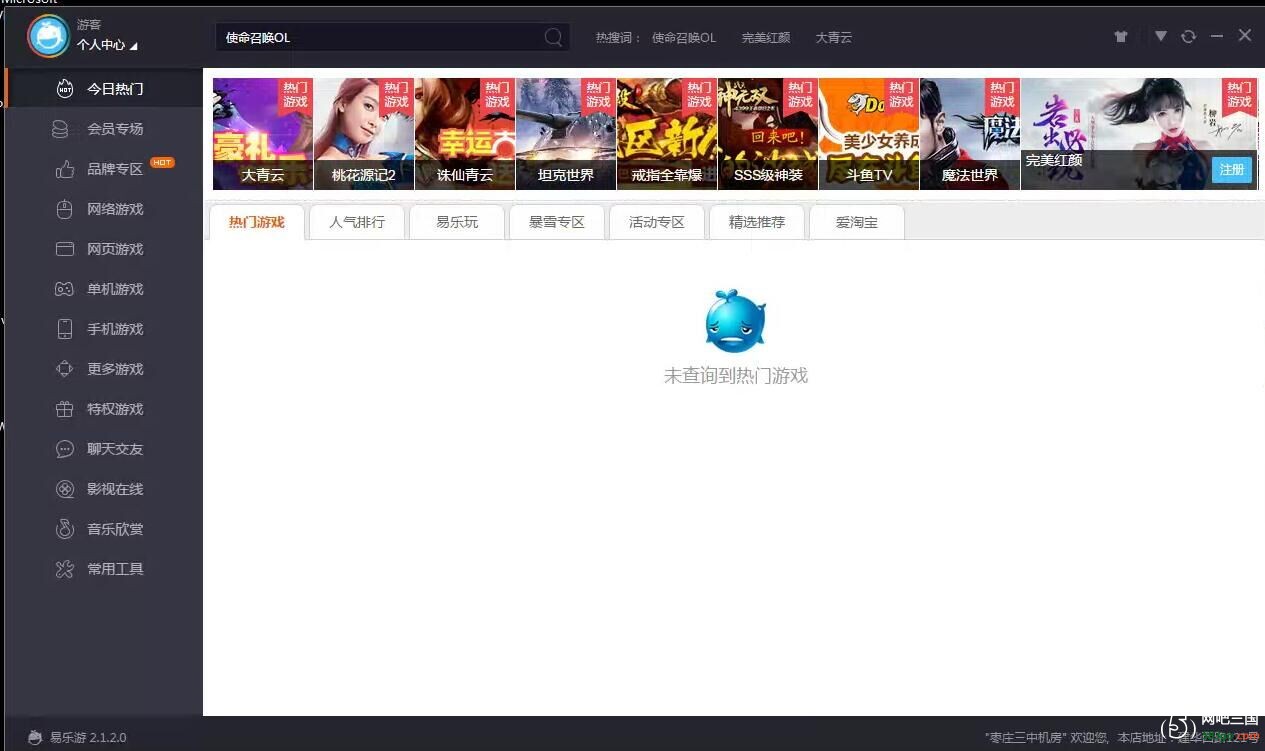Open the 斗鱼TV banner
1265x751 pixels.
869,134
